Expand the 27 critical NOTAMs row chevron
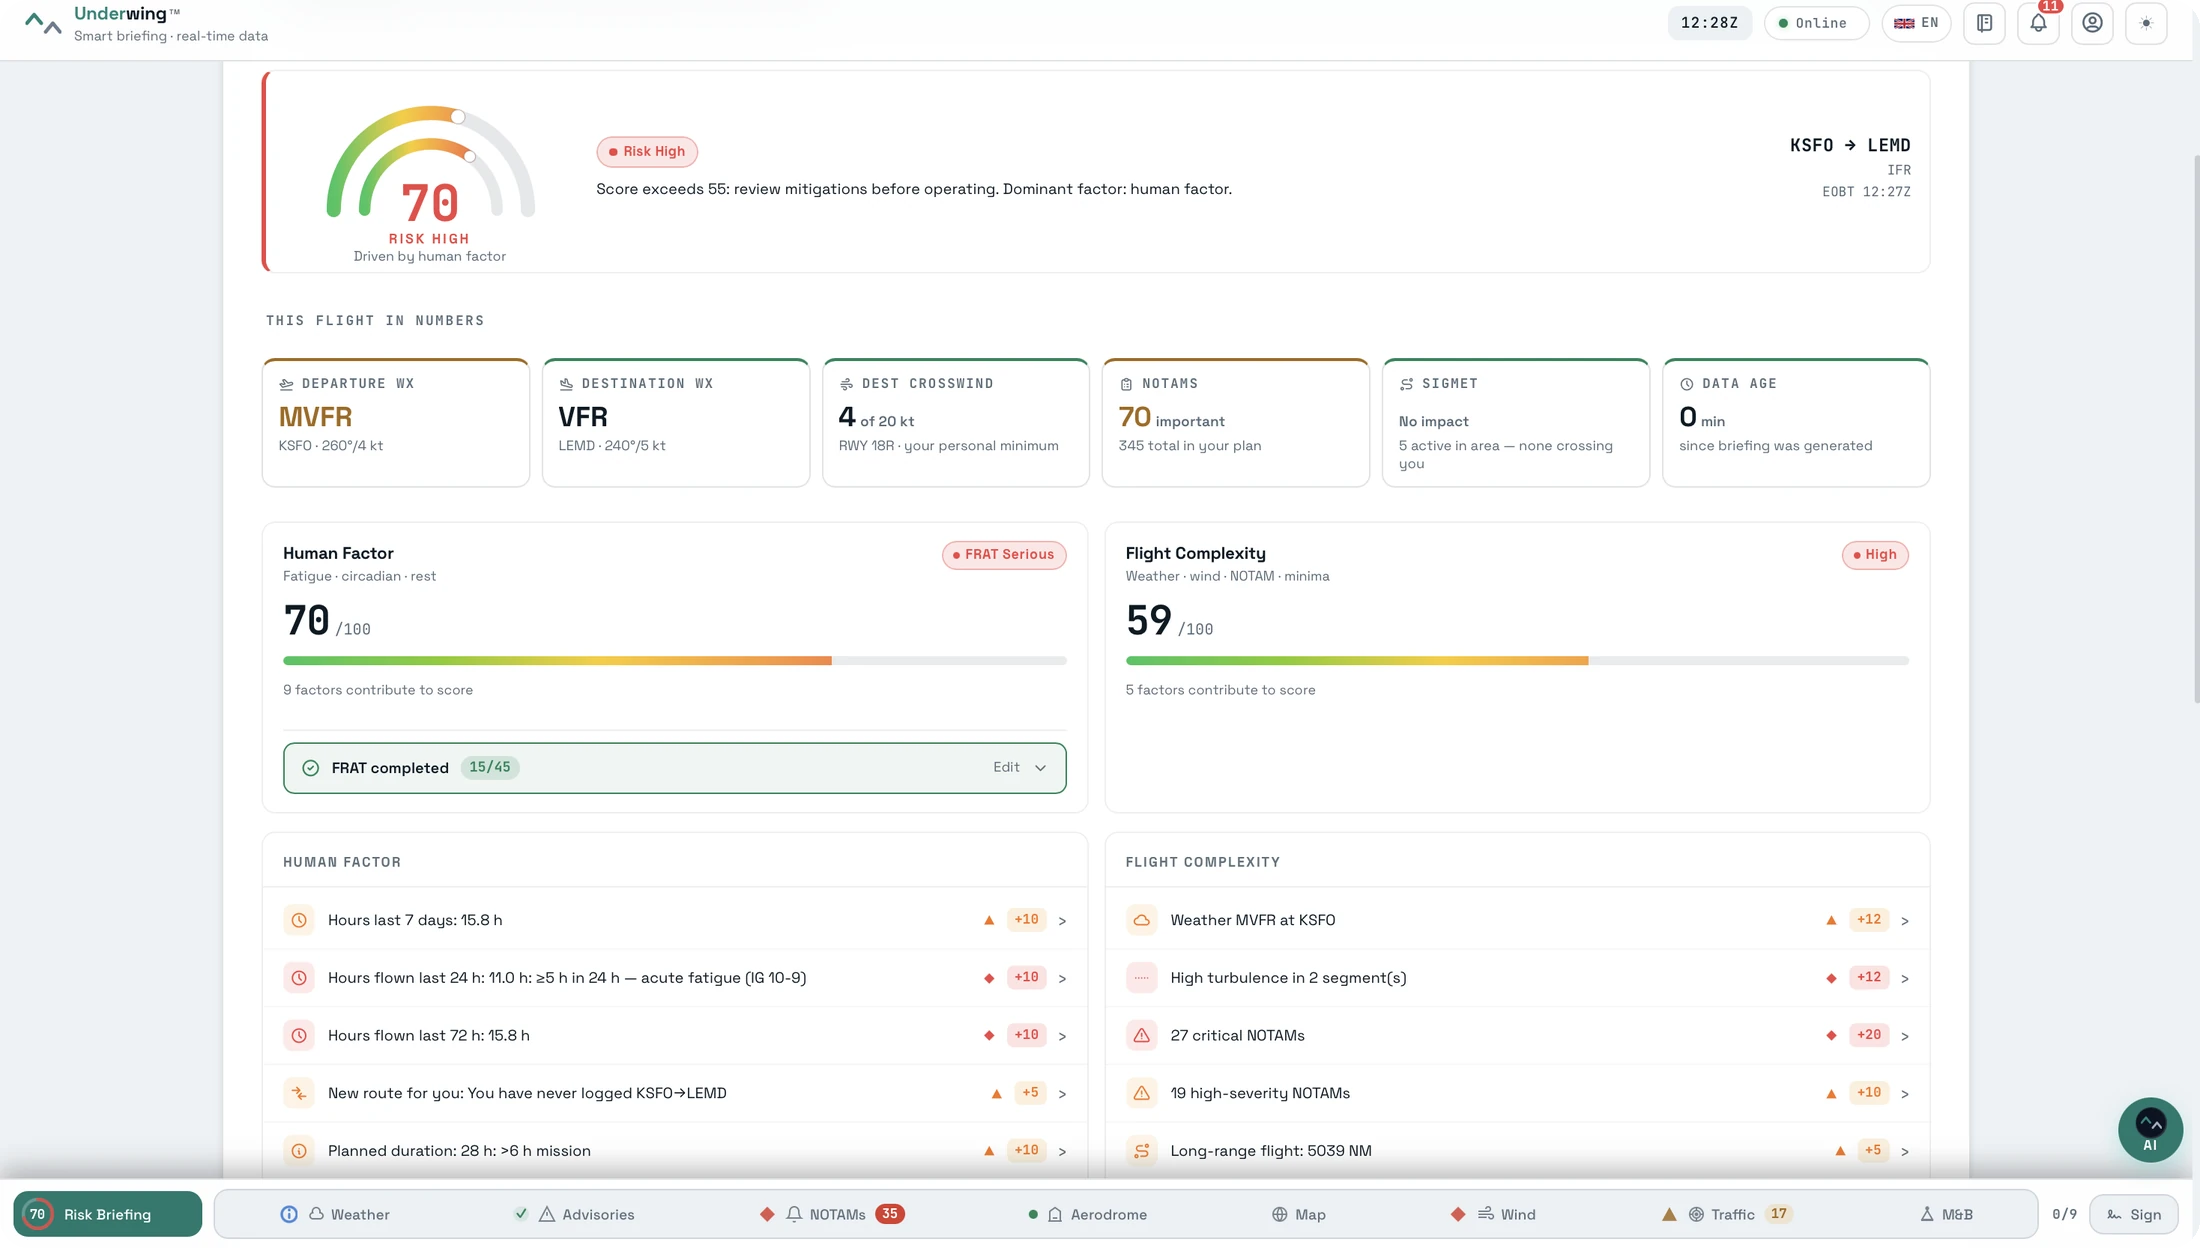The image size is (2200, 1248). pos(1904,1036)
